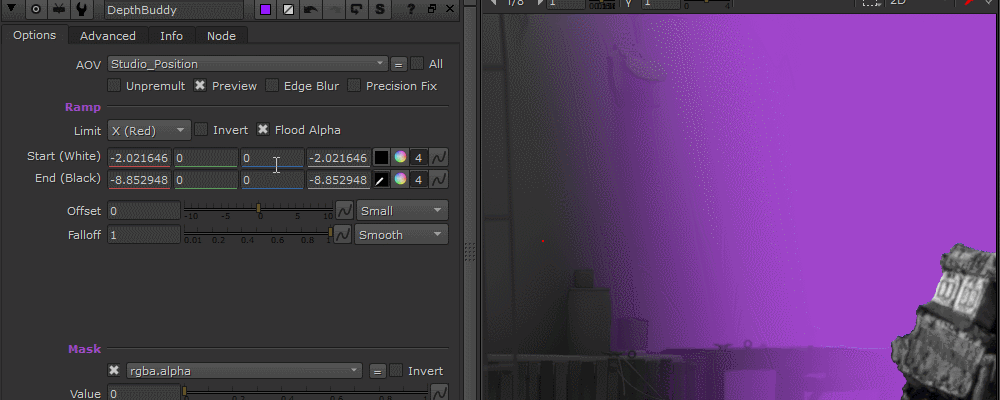Click the Start (White) black color swatch
The image size is (1000, 400).
point(381,158)
